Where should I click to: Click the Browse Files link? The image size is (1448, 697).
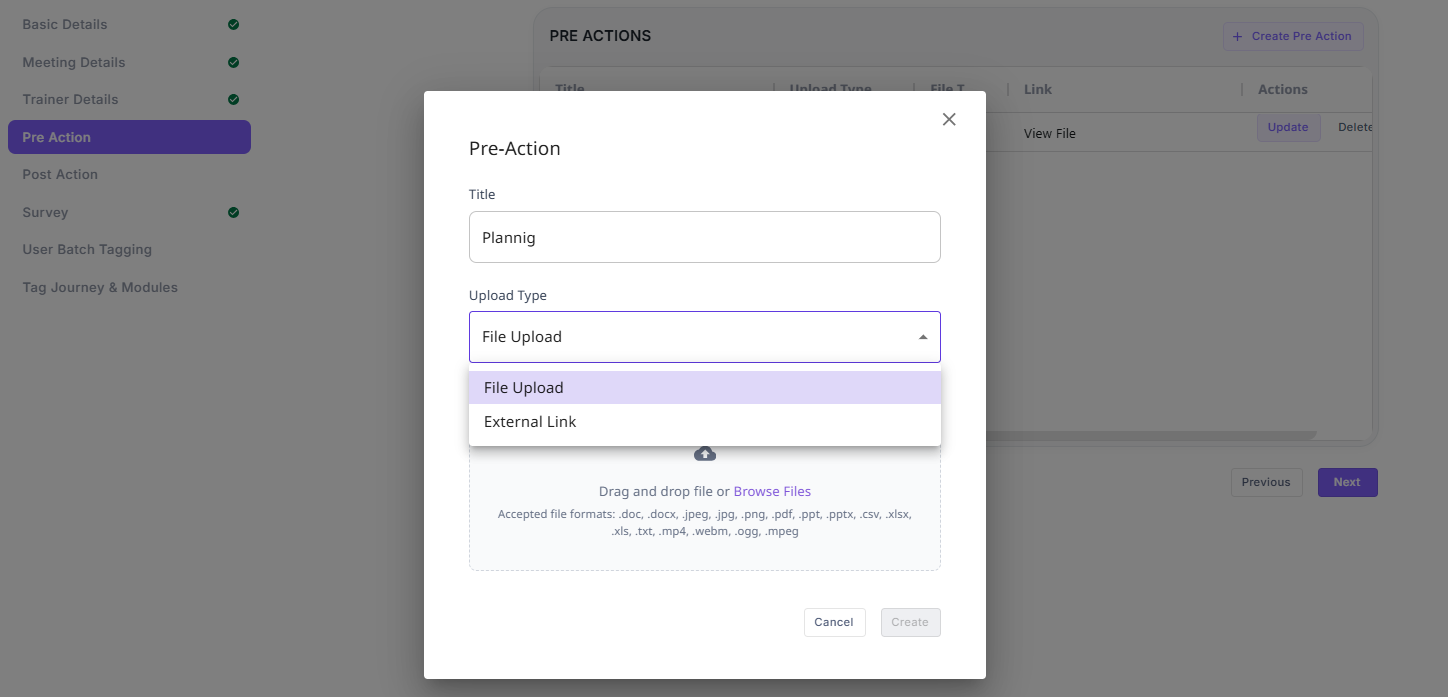(772, 491)
